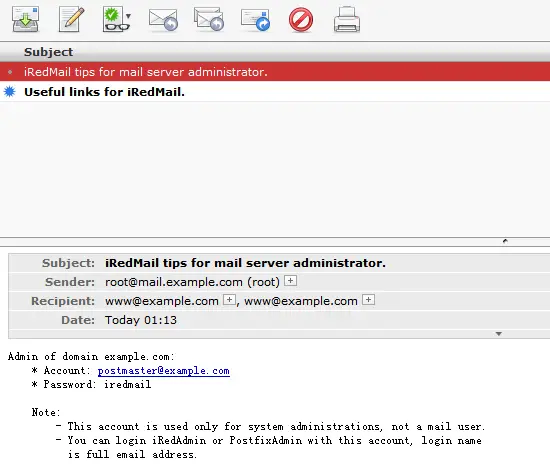550x473 pixels.
Task: Add second www@example.com recipient to contacts
Action: [368, 300]
